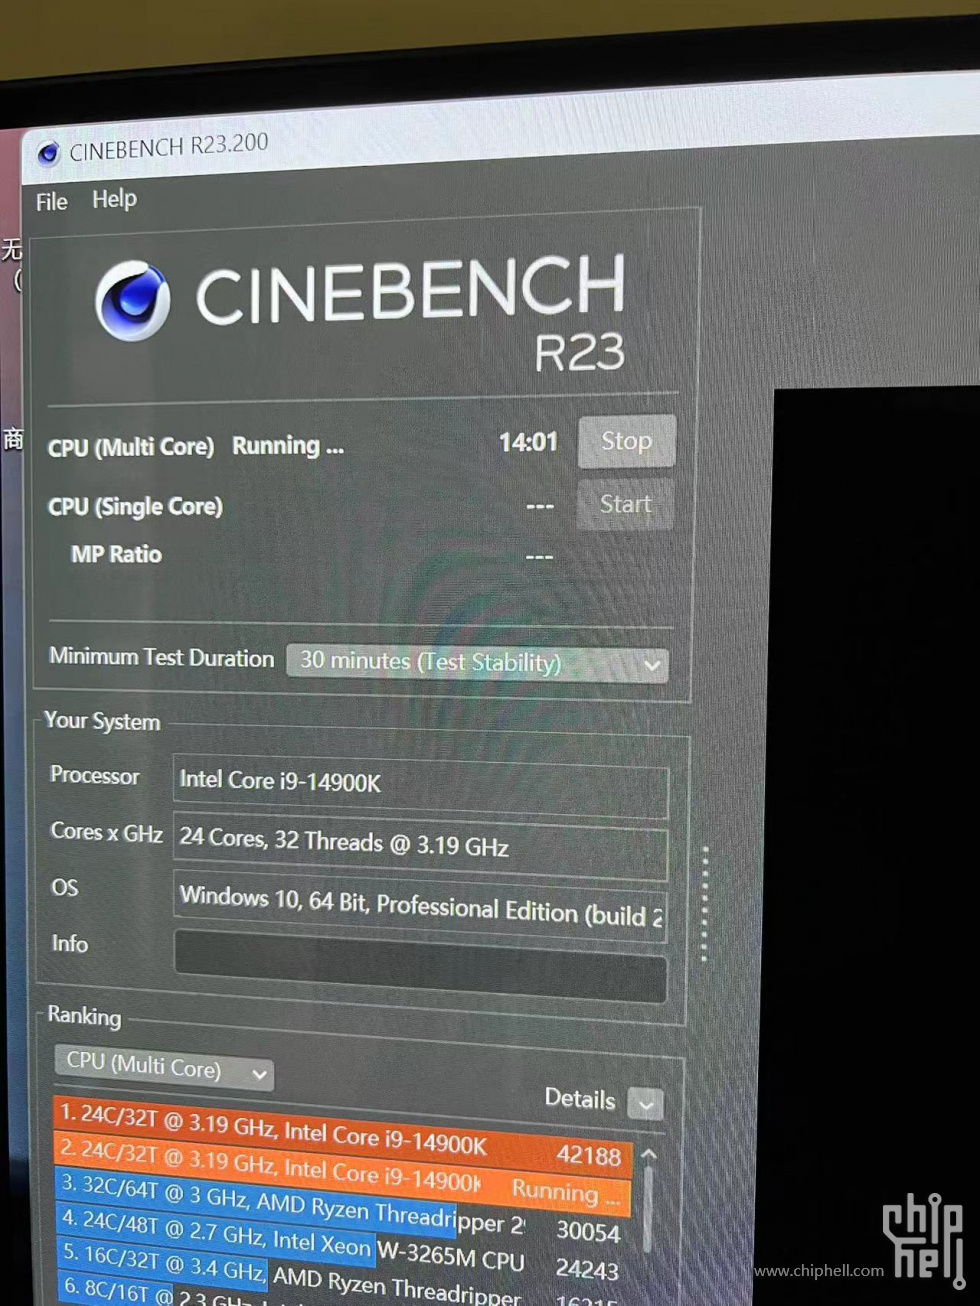Image resolution: width=980 pixels, height=1306 pixels.
Task: Expand the ranking Details arrow
Action: pos(645,1104)
